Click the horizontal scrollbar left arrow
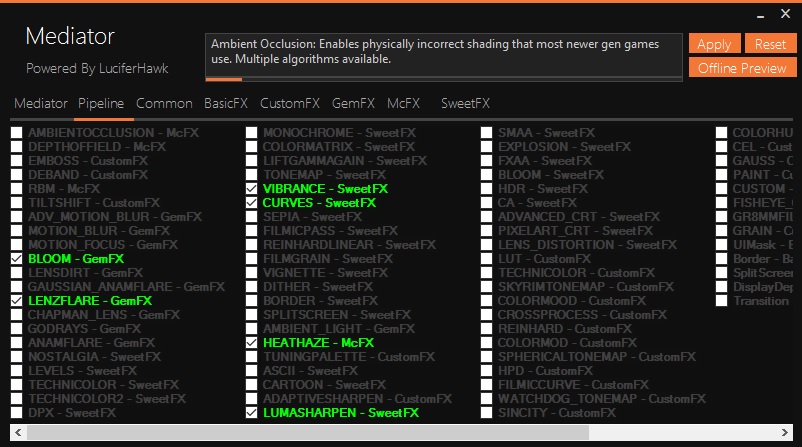802x447 pixels. [x=18, y=433]
